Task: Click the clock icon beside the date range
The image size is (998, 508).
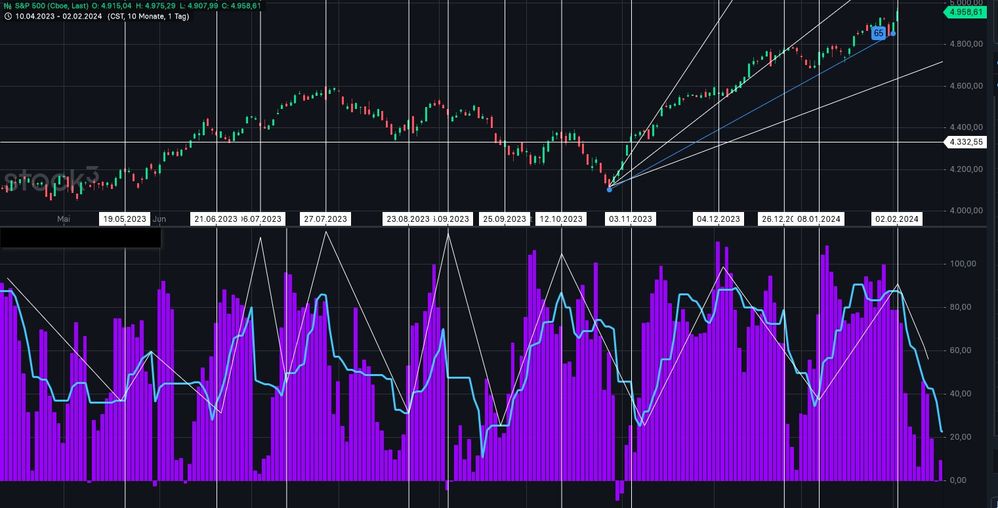Action: [x=7, y=17]
